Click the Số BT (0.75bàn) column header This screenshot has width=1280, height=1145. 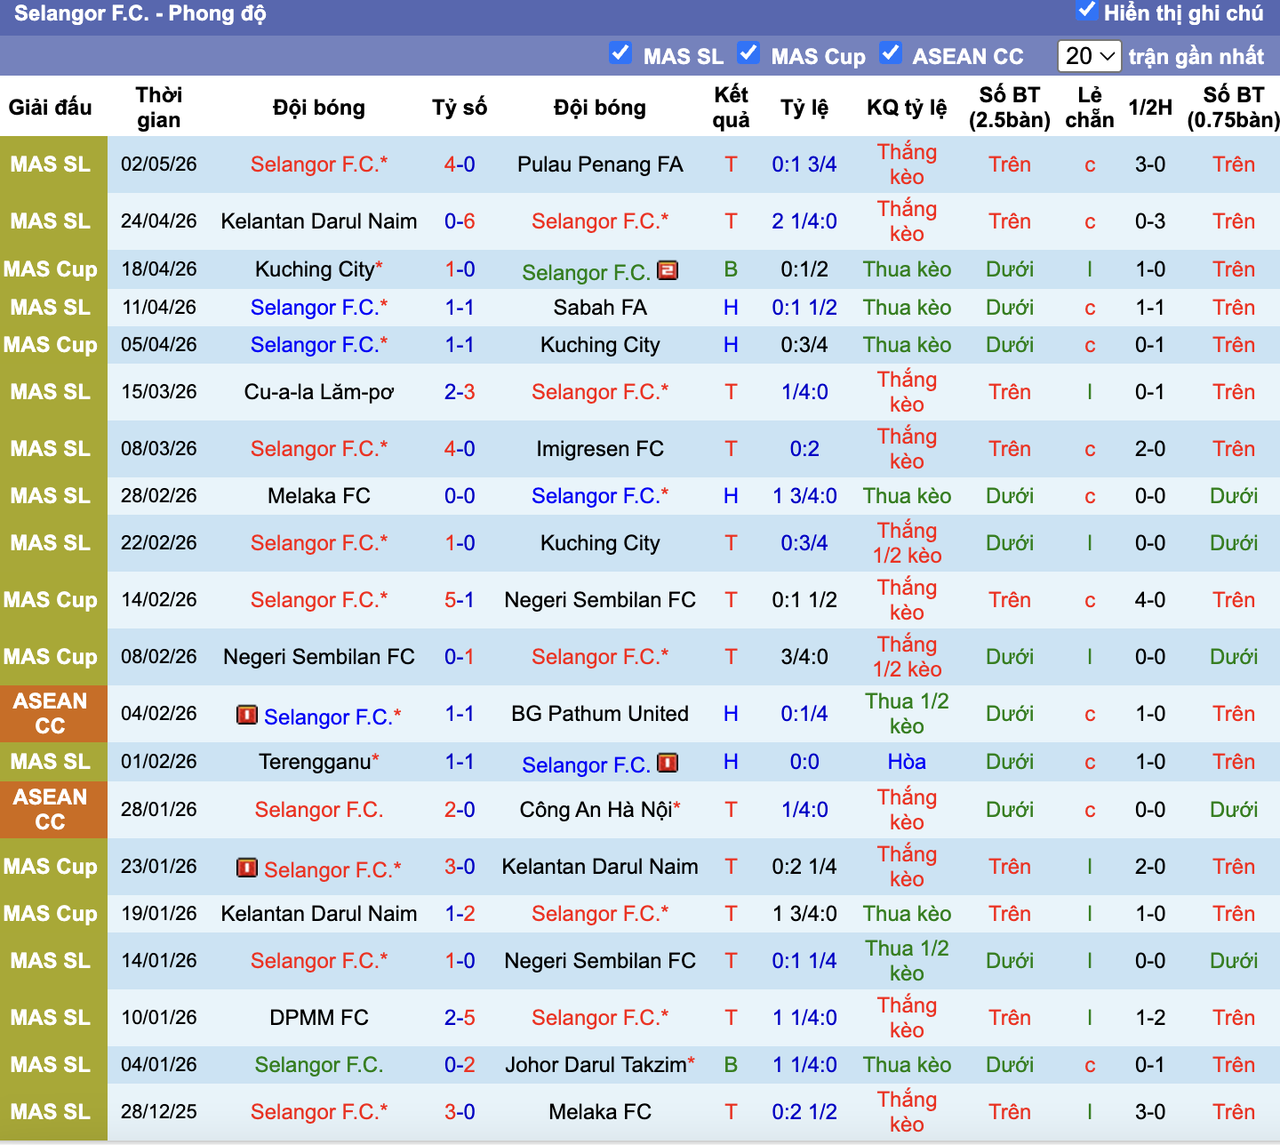pyautogui.click(x=1234, y=107)
